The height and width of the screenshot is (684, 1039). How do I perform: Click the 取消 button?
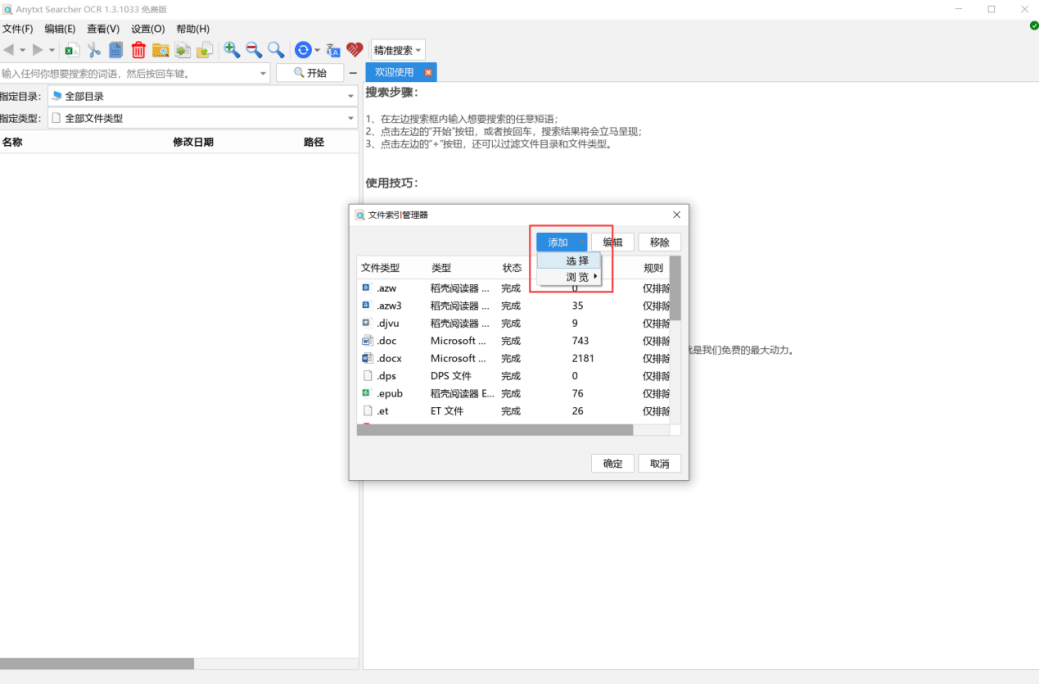[x=659, y=463]
